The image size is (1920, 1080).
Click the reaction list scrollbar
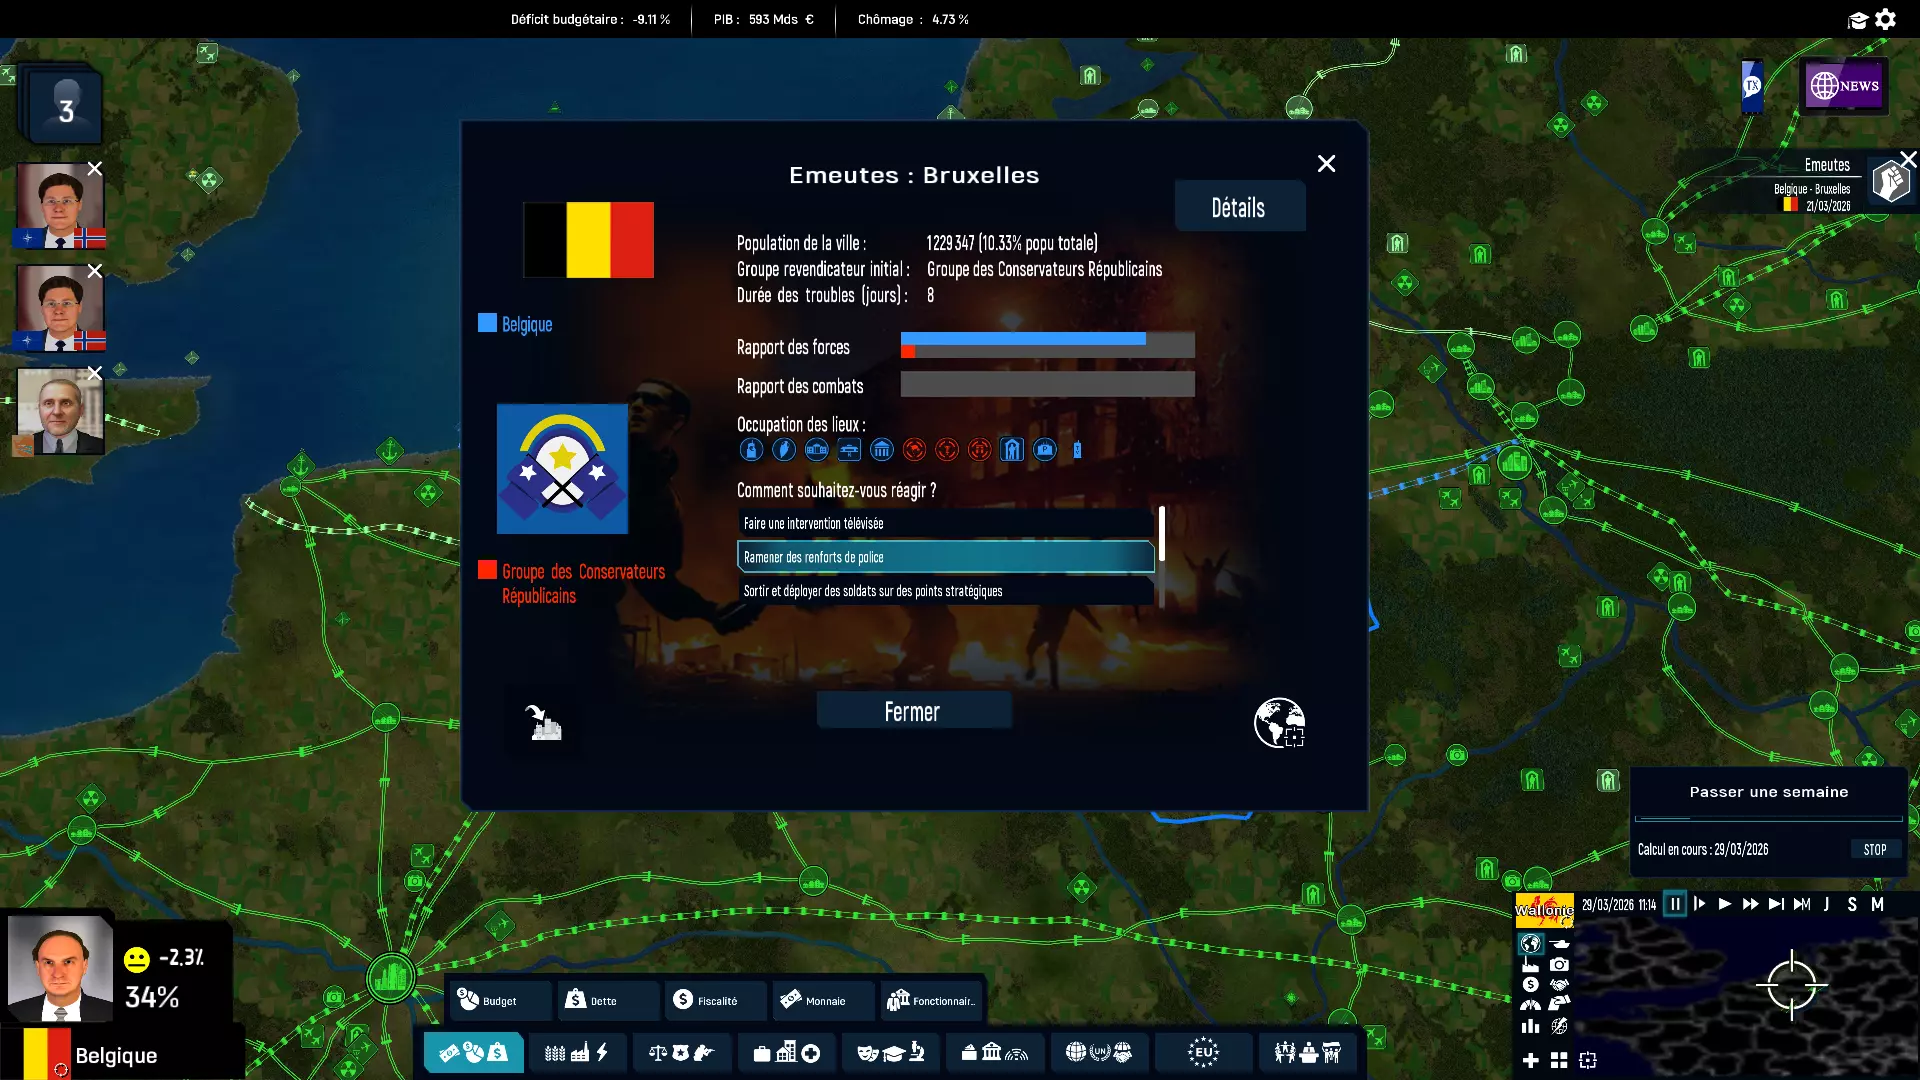point(1161,535)
